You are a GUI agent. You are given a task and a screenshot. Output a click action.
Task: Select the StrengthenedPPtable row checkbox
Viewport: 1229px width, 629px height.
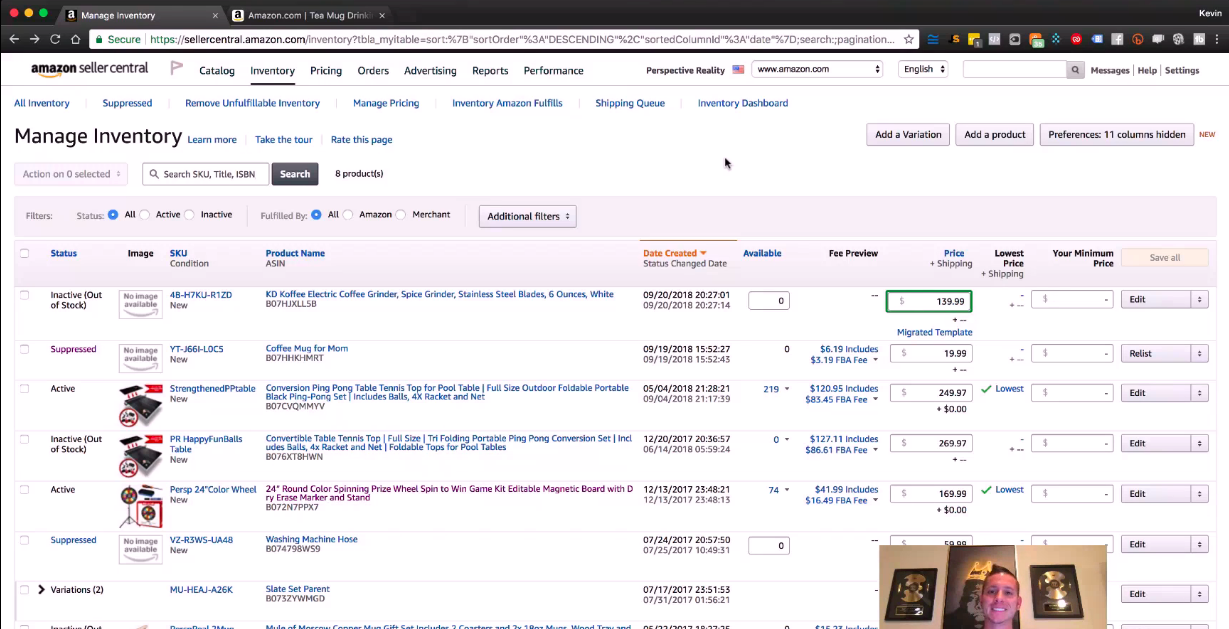click(x=25, y=389)
